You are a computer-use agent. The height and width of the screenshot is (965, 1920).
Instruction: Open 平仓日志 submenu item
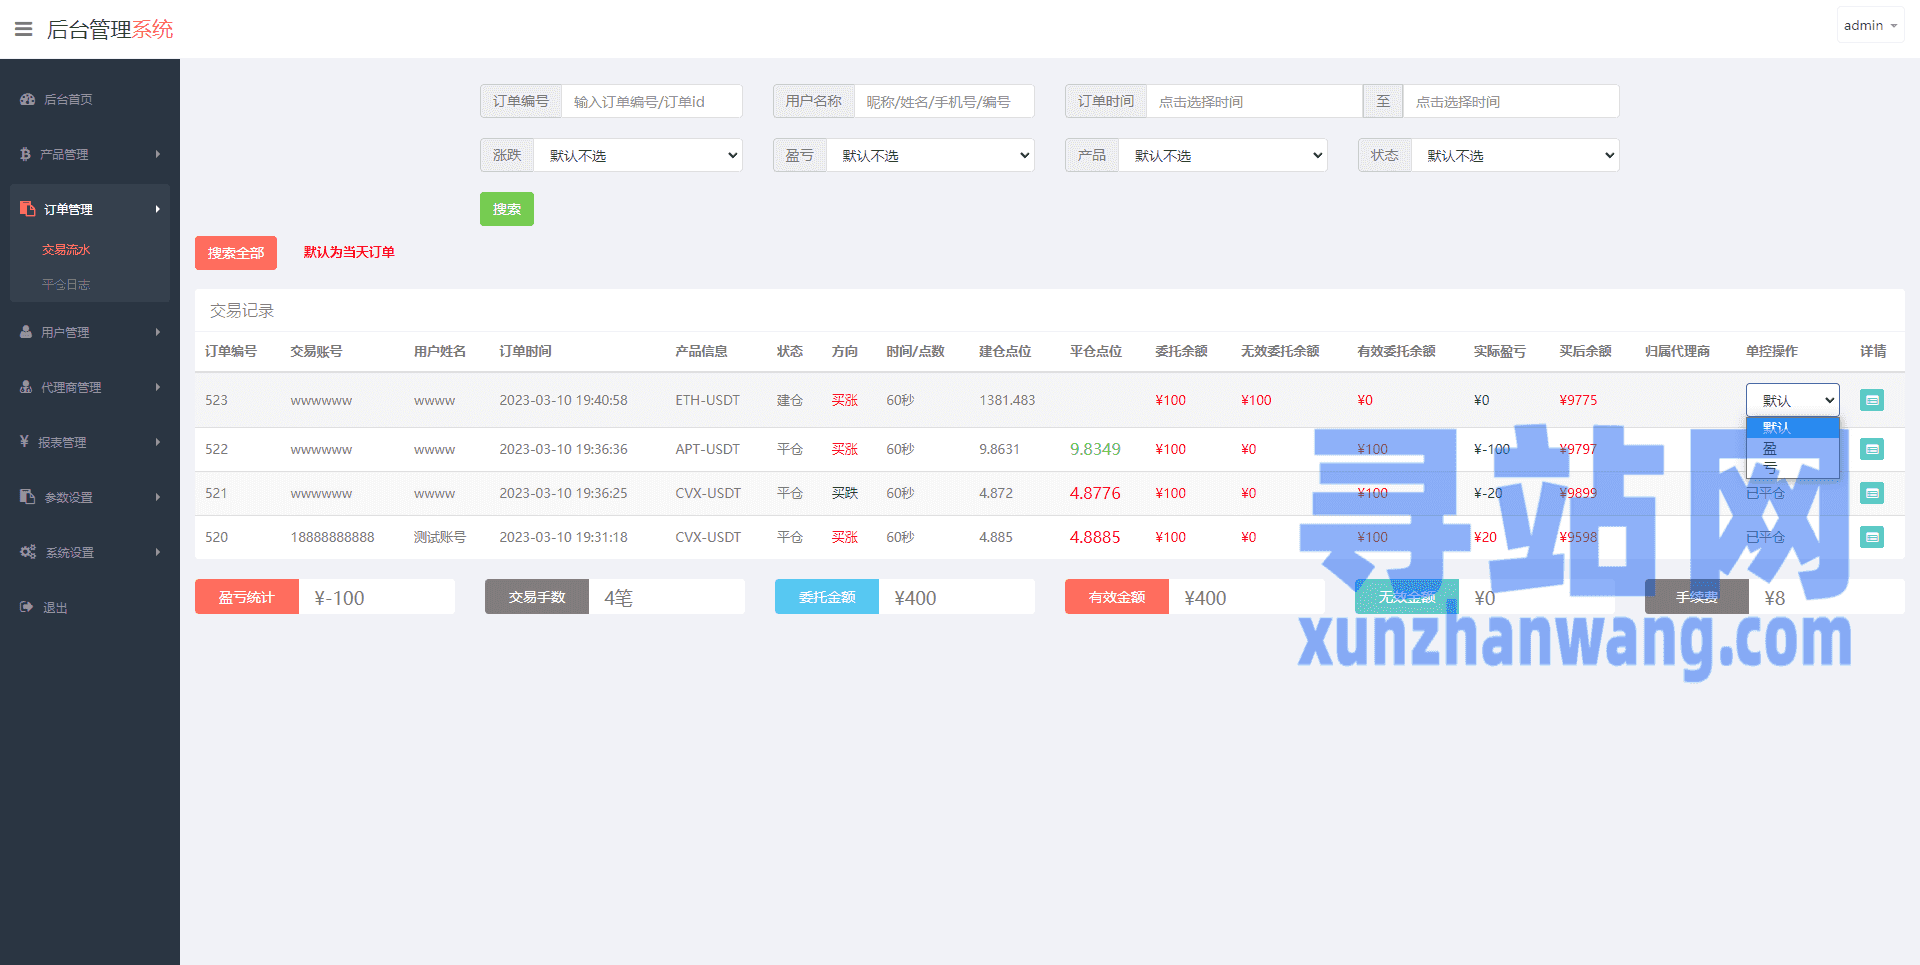tap(66, 284)
